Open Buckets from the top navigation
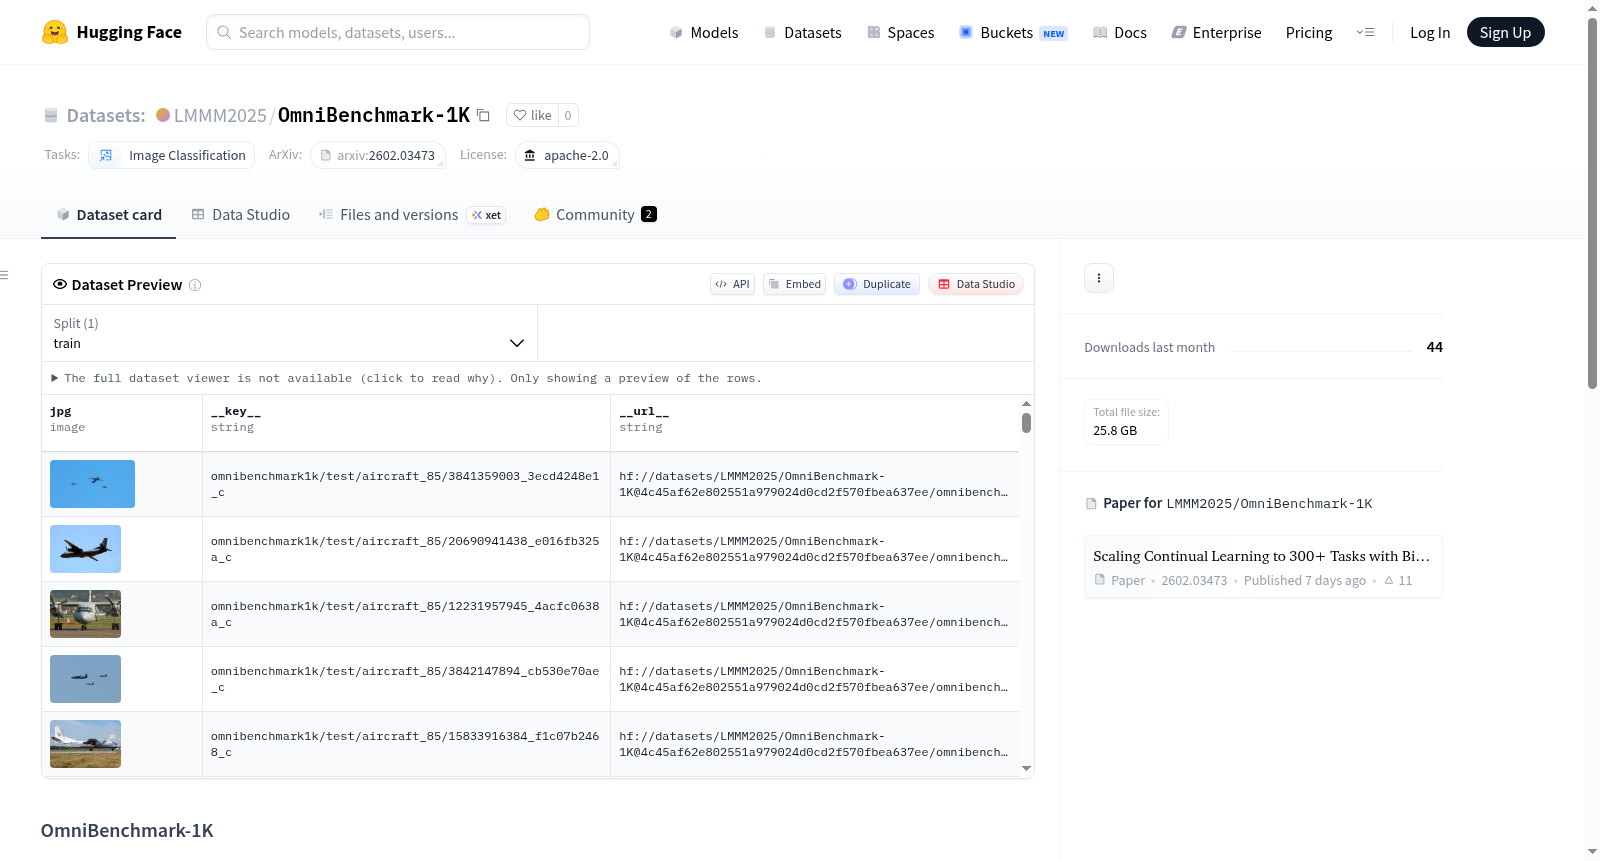The width and height of the screenshot is (1600, 861). [1013, 32]
